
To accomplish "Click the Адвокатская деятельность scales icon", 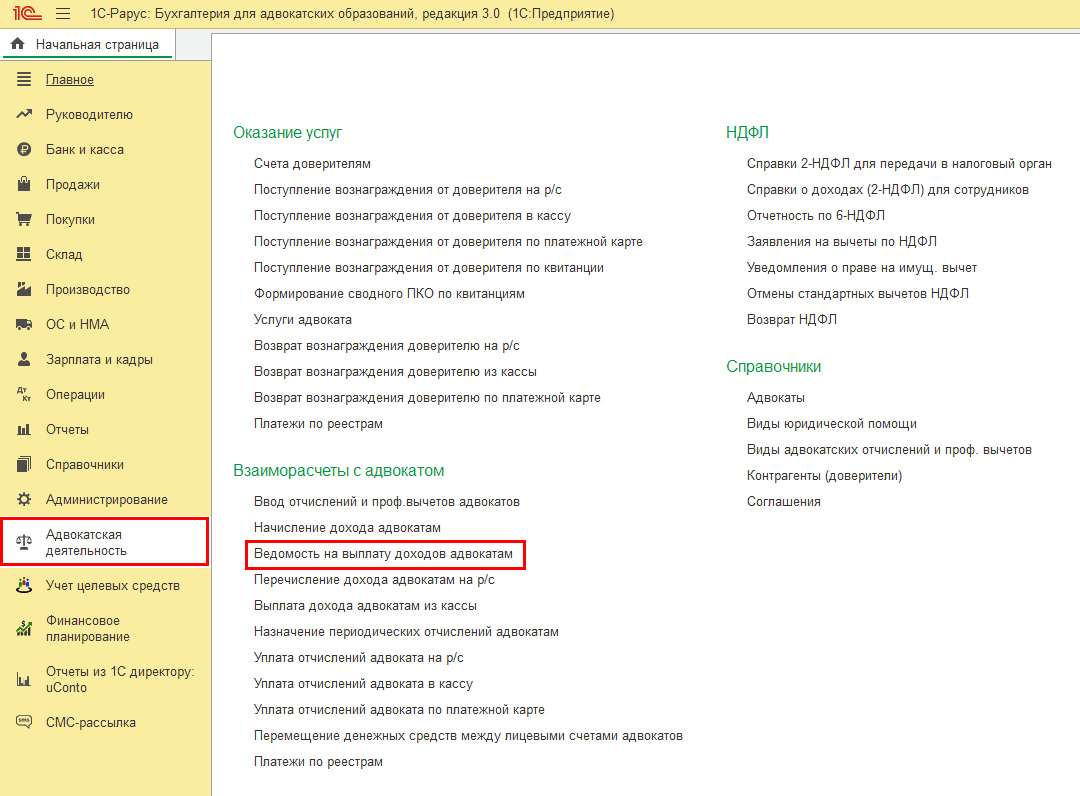I will 25,542.
